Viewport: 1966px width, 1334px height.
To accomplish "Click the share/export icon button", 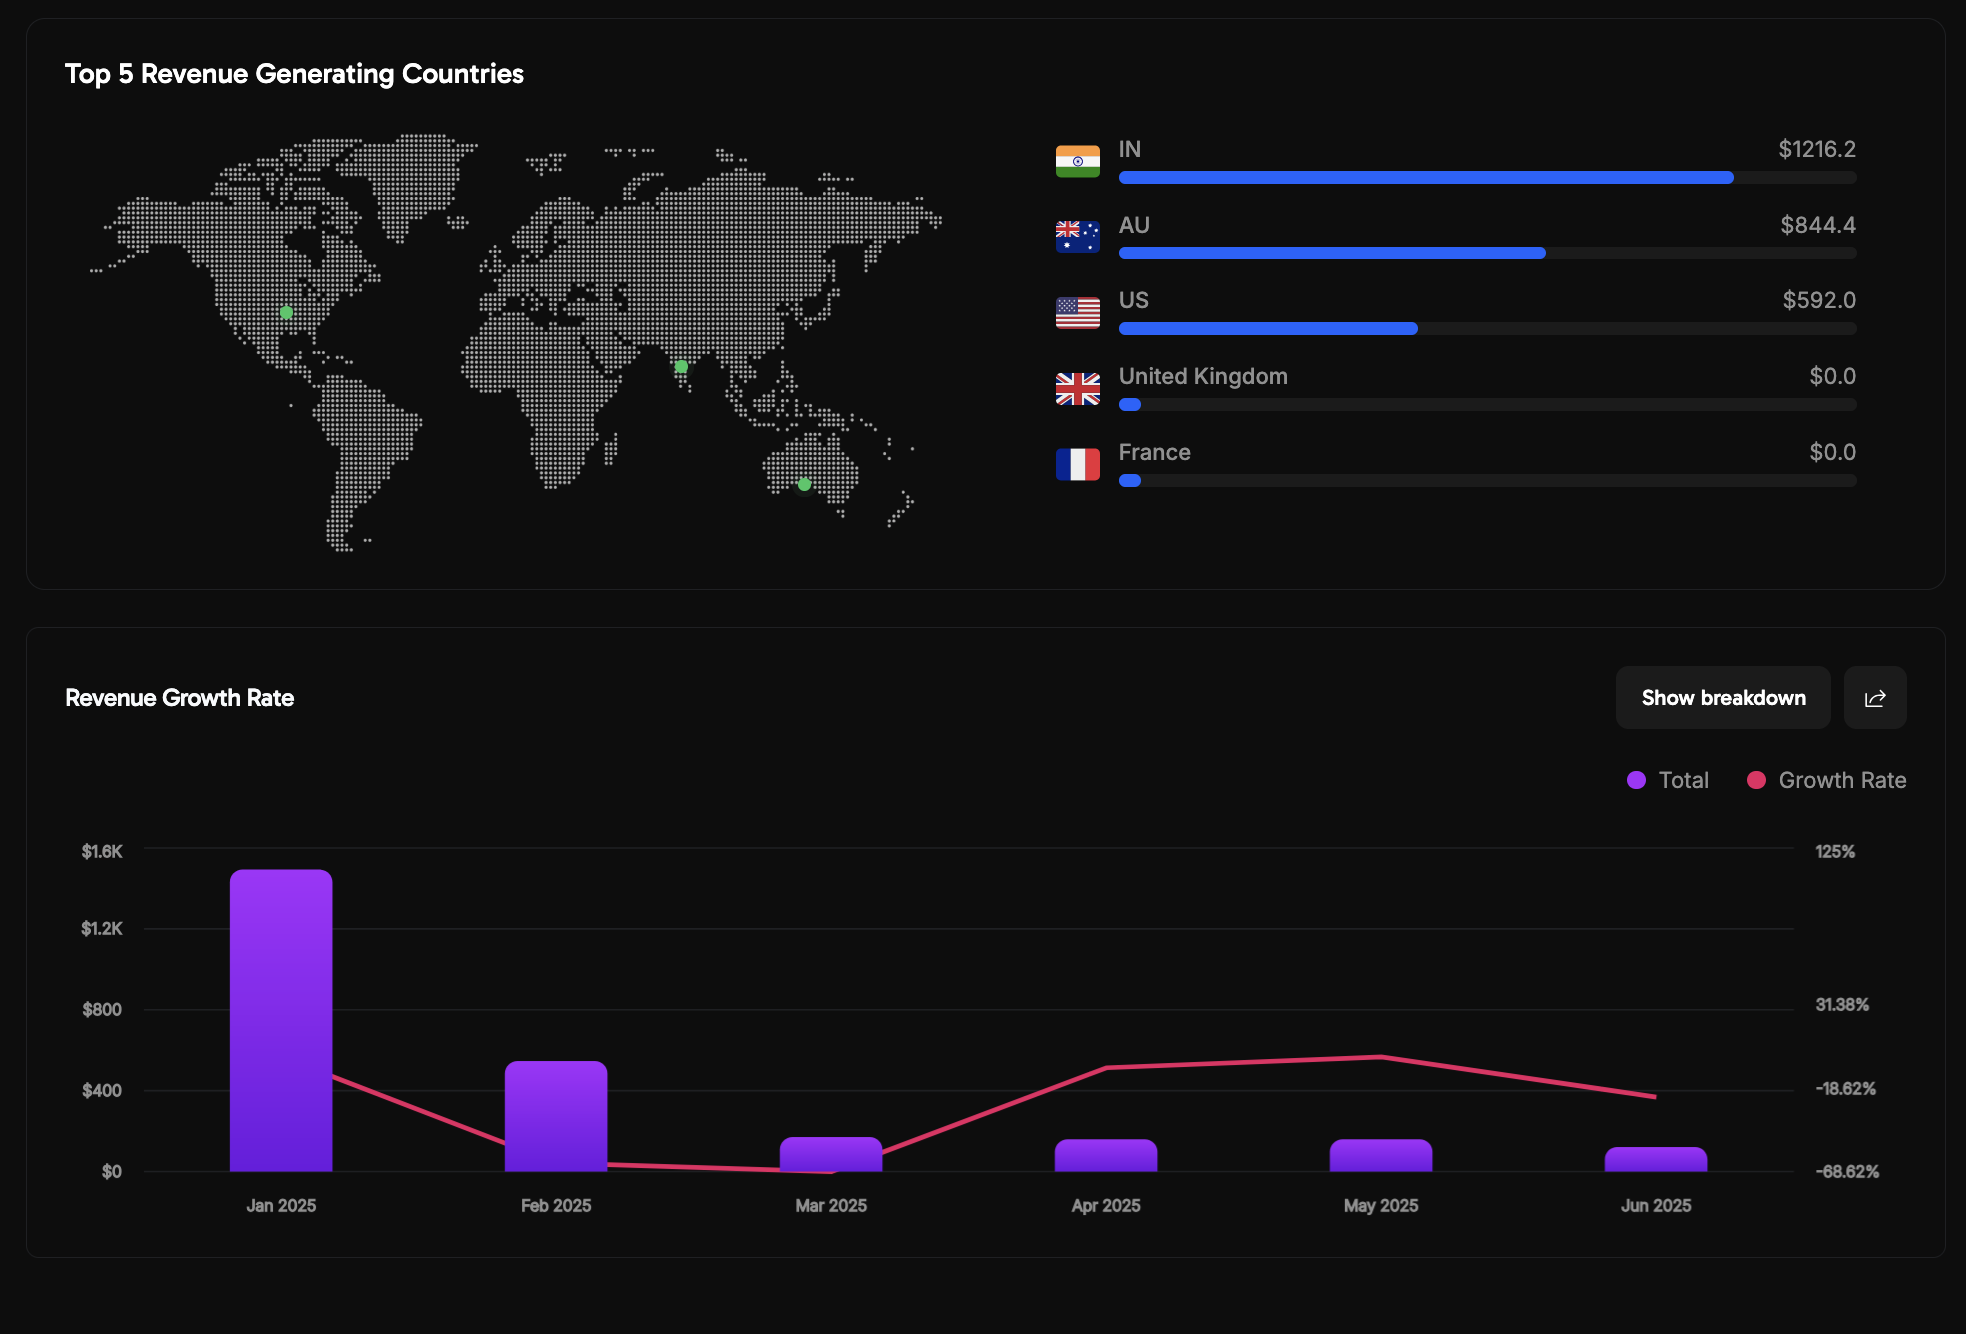I will click(x=1874, y=698).
